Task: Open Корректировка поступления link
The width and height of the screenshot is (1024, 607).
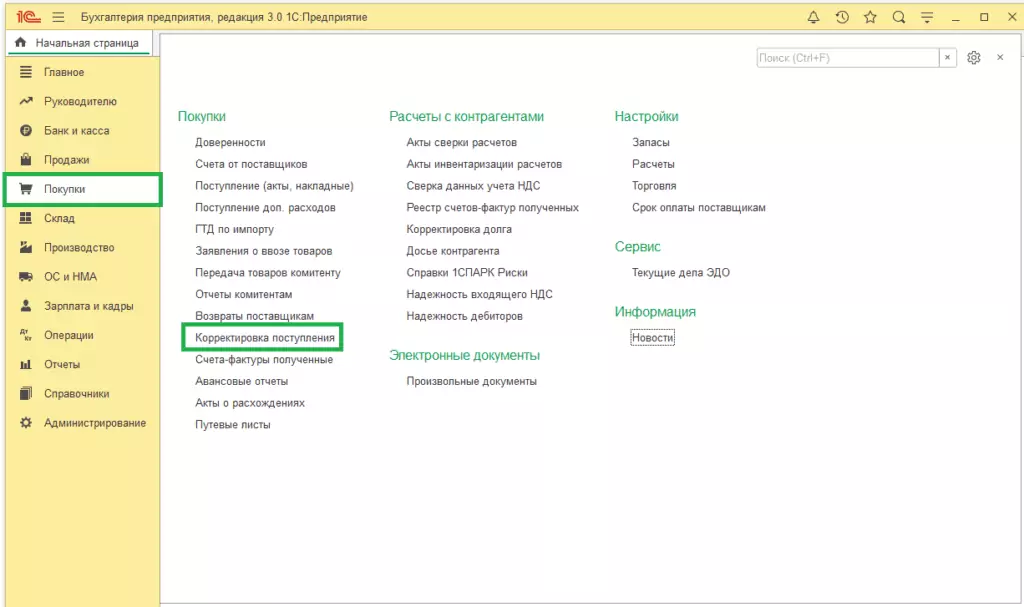Action: tap(265, 338)
